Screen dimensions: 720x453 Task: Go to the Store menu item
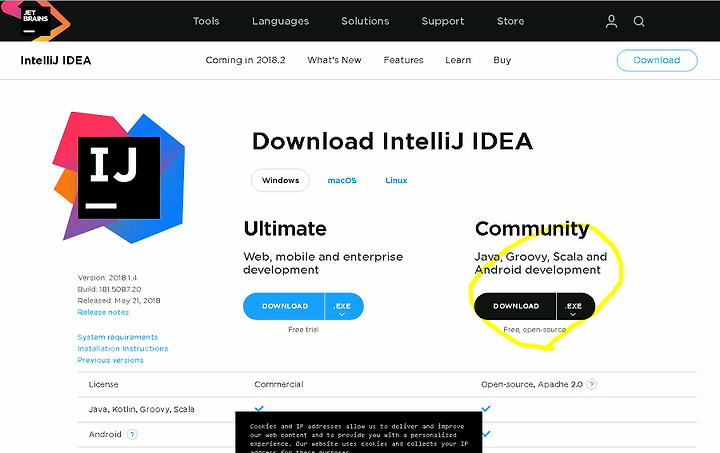pyautogui.click(x=510, y=21)
